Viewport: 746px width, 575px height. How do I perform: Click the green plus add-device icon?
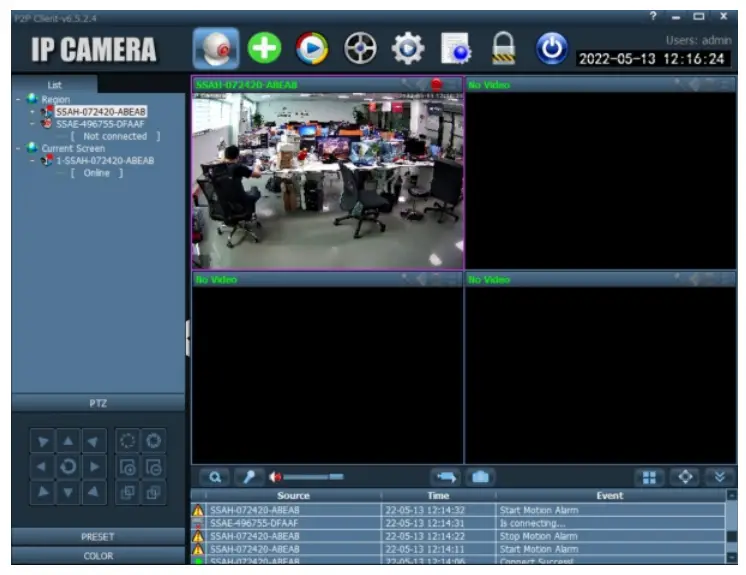(265, 48)
